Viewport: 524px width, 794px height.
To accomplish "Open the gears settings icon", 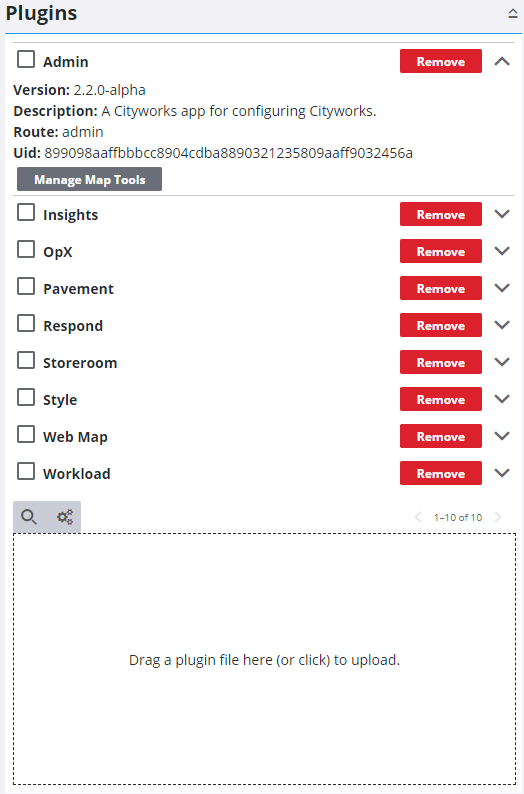I will pos(65,517).
